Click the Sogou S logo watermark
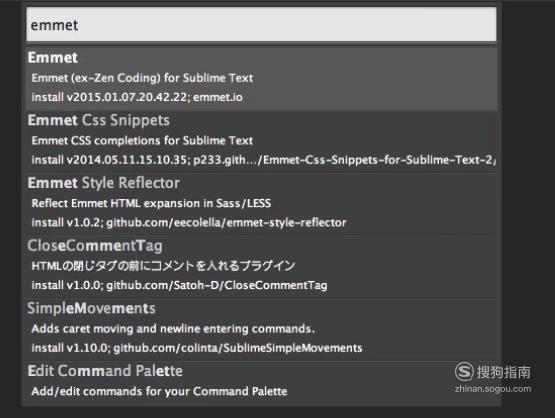 pos(464,372)
